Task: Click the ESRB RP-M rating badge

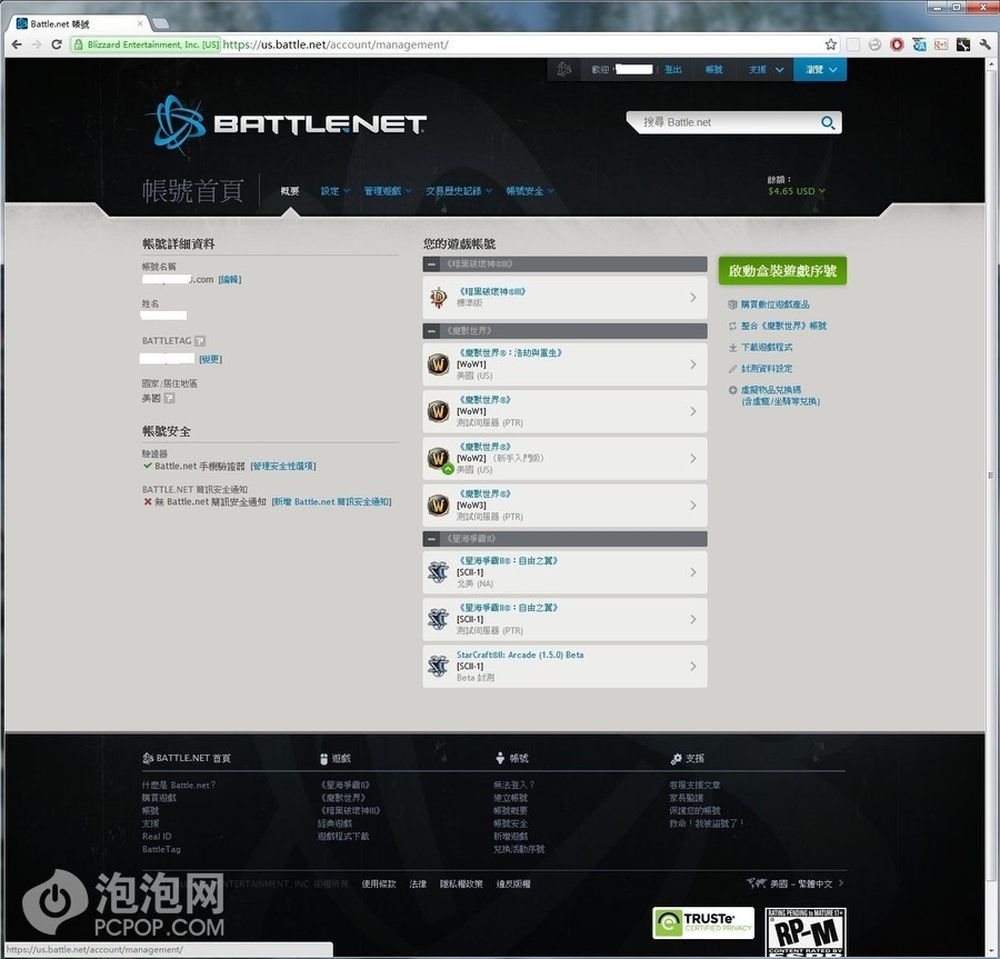Action: [x=805, y=931]
